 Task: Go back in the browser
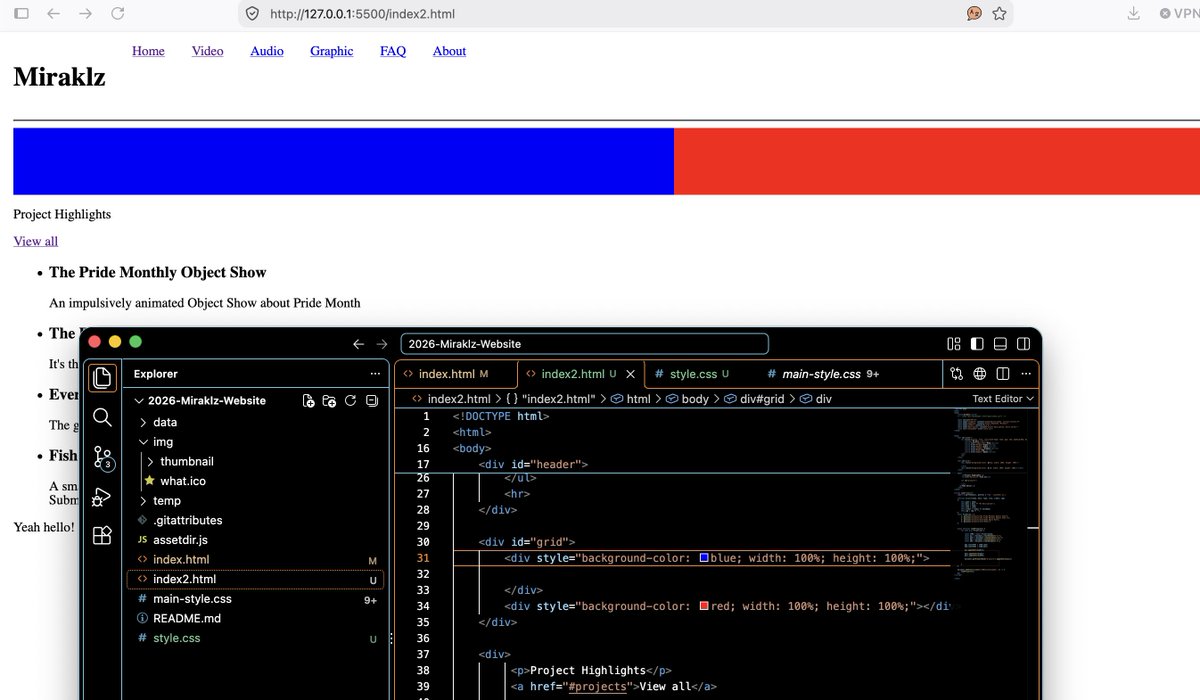pyautogui.click(x=54, y=13)
